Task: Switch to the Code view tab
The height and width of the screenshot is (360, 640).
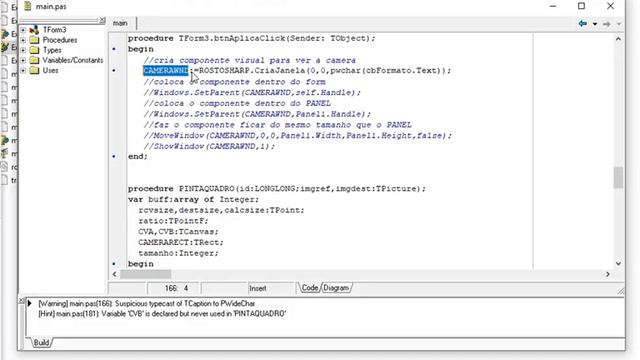Action: pyautogui.click(x=309, y=288)
